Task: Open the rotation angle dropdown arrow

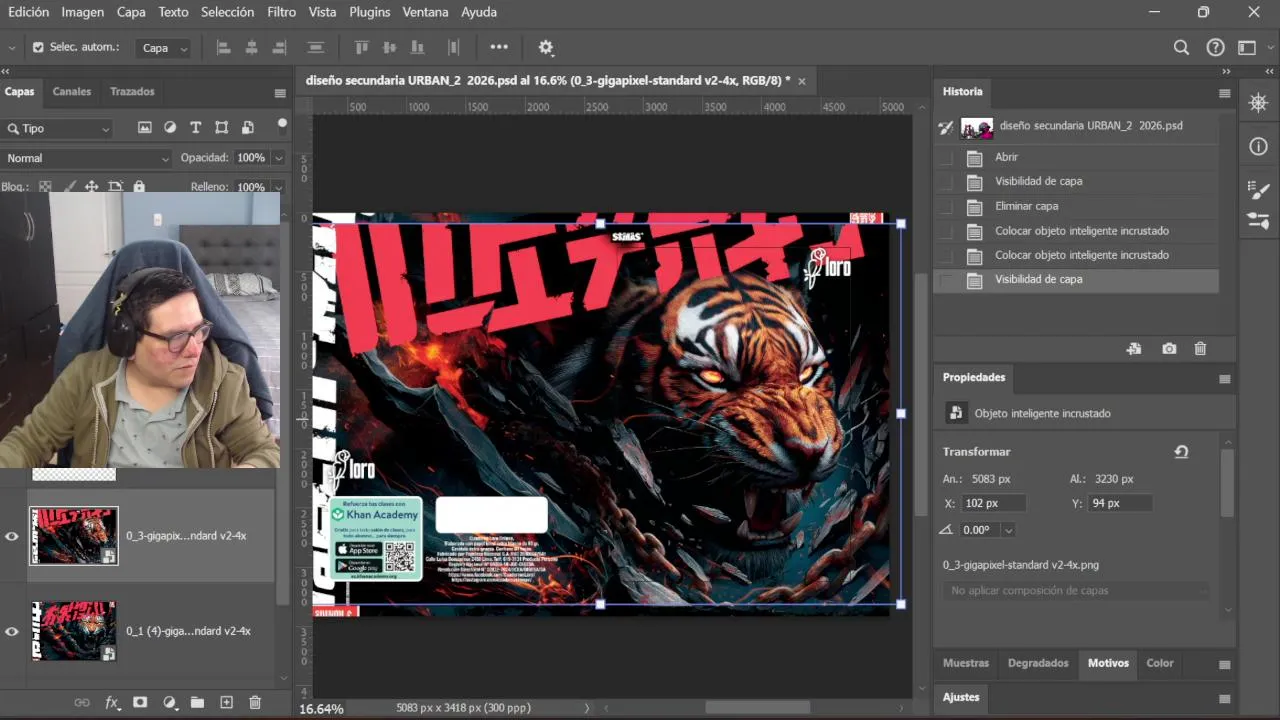Action: click(1008, 530)
